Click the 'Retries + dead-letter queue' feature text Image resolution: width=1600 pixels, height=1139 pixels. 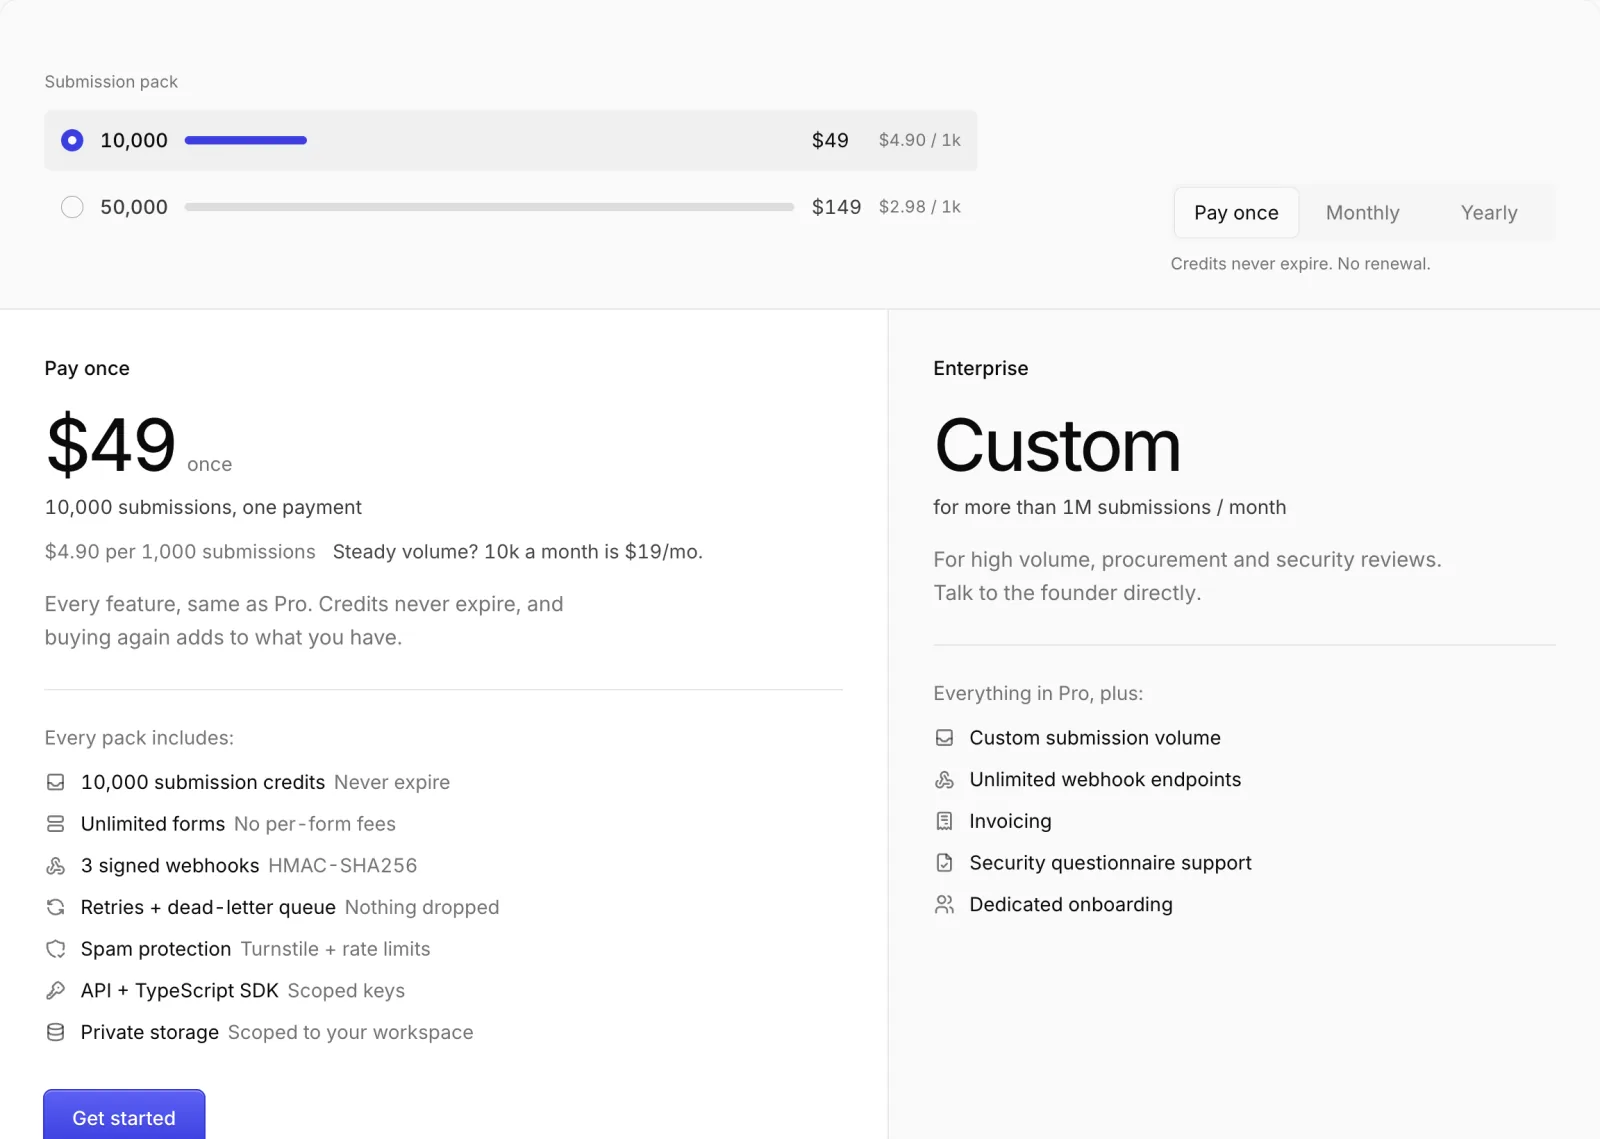click(x=208, y=907)
